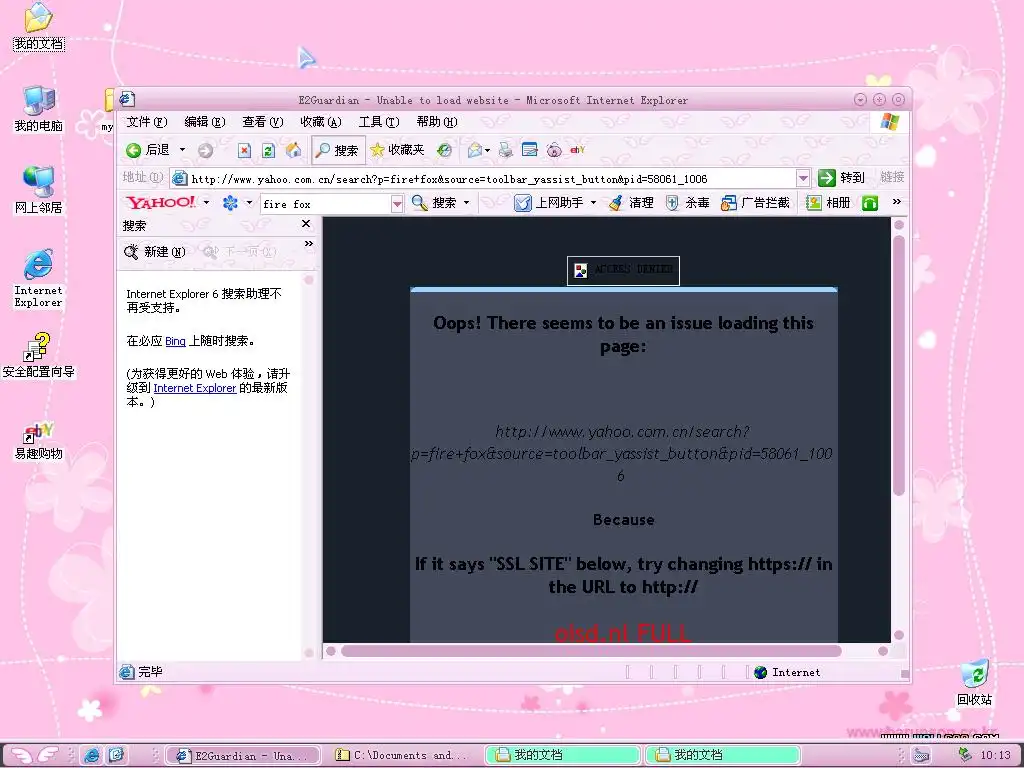This screenshot has height=768, width=1024.
Task: Open the 上网助手 dropdown arrow
Action: (x=593, y=203)
